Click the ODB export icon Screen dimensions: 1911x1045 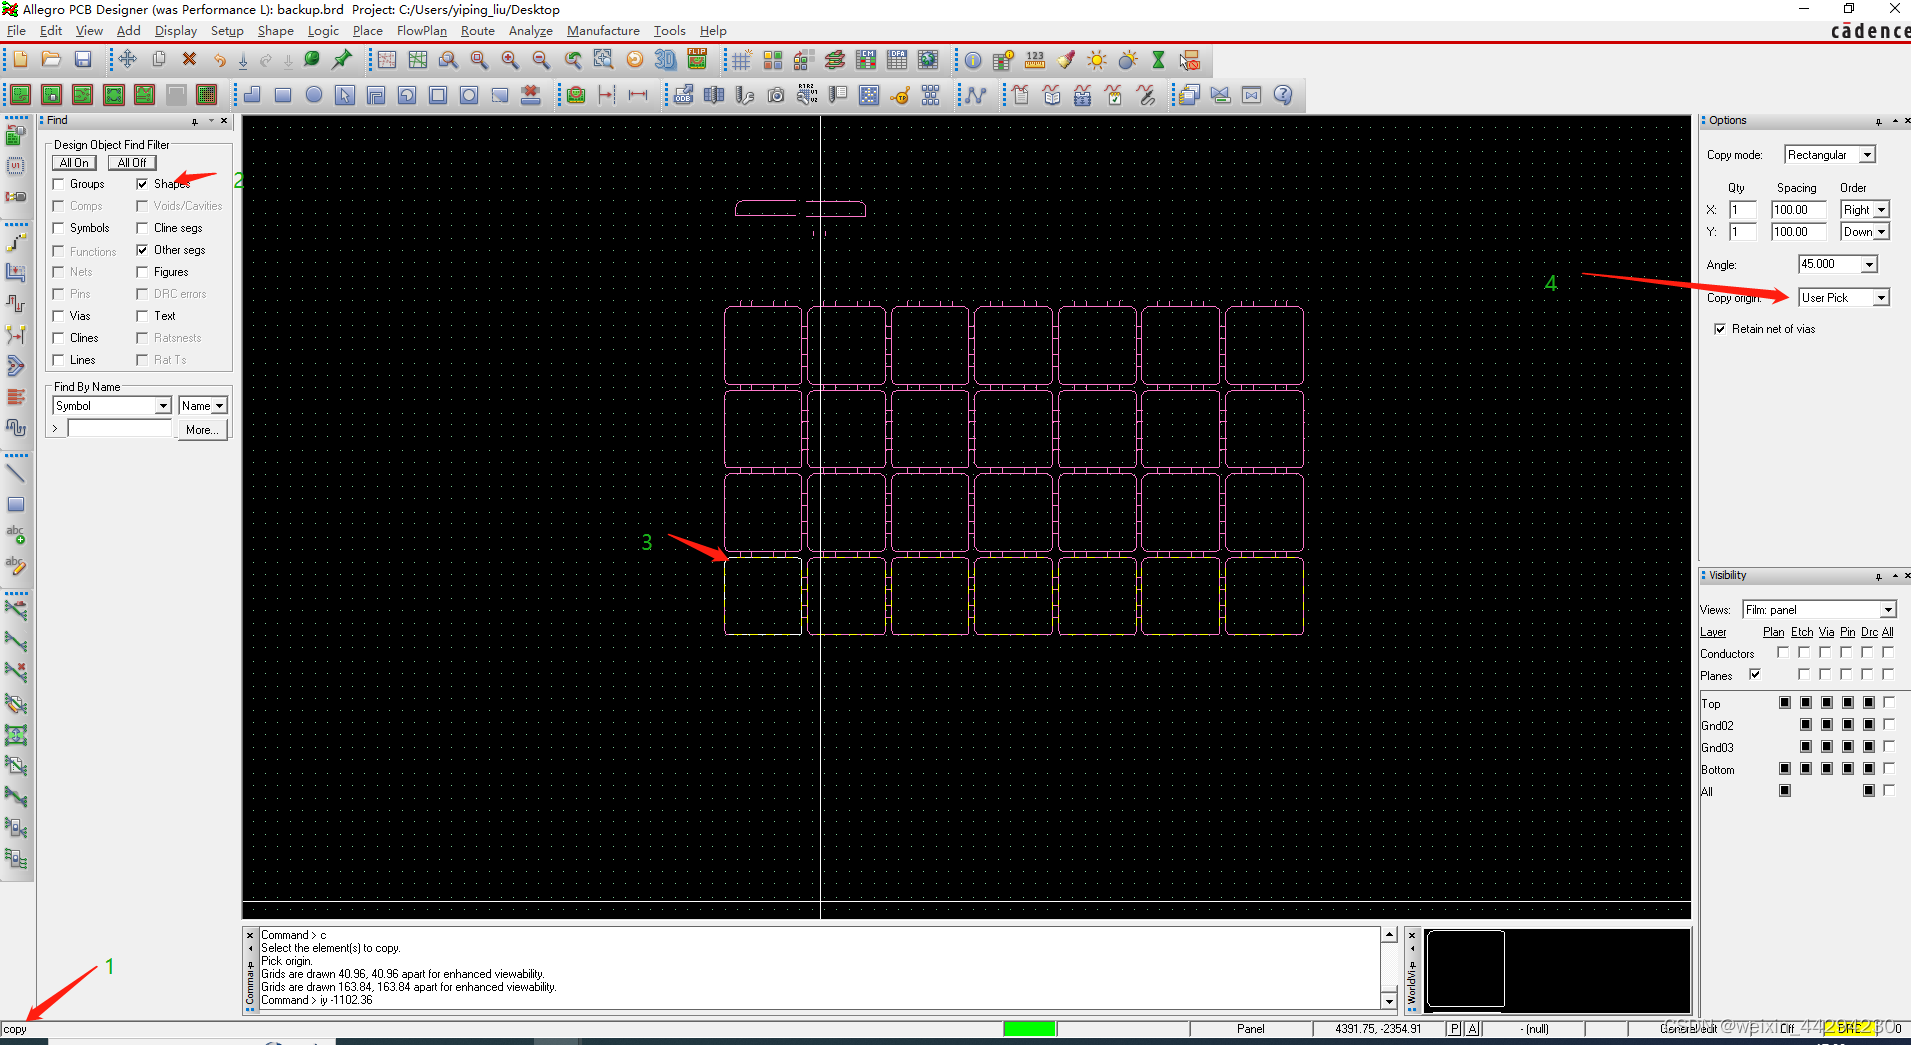[683, 95]
